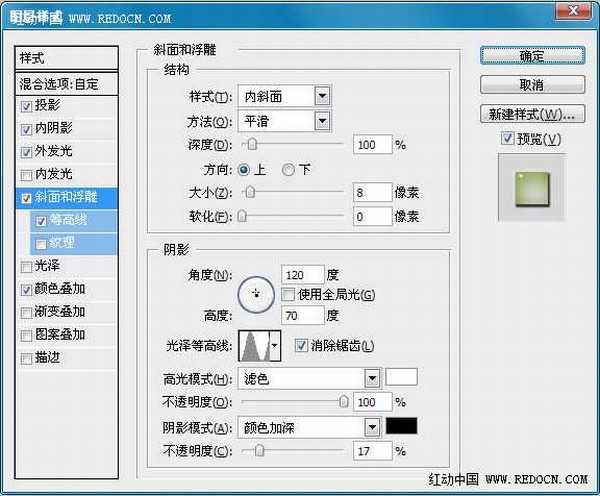Click the 确定 OK button
Viewport: 600px width, 496px height.
click(531, 56)
